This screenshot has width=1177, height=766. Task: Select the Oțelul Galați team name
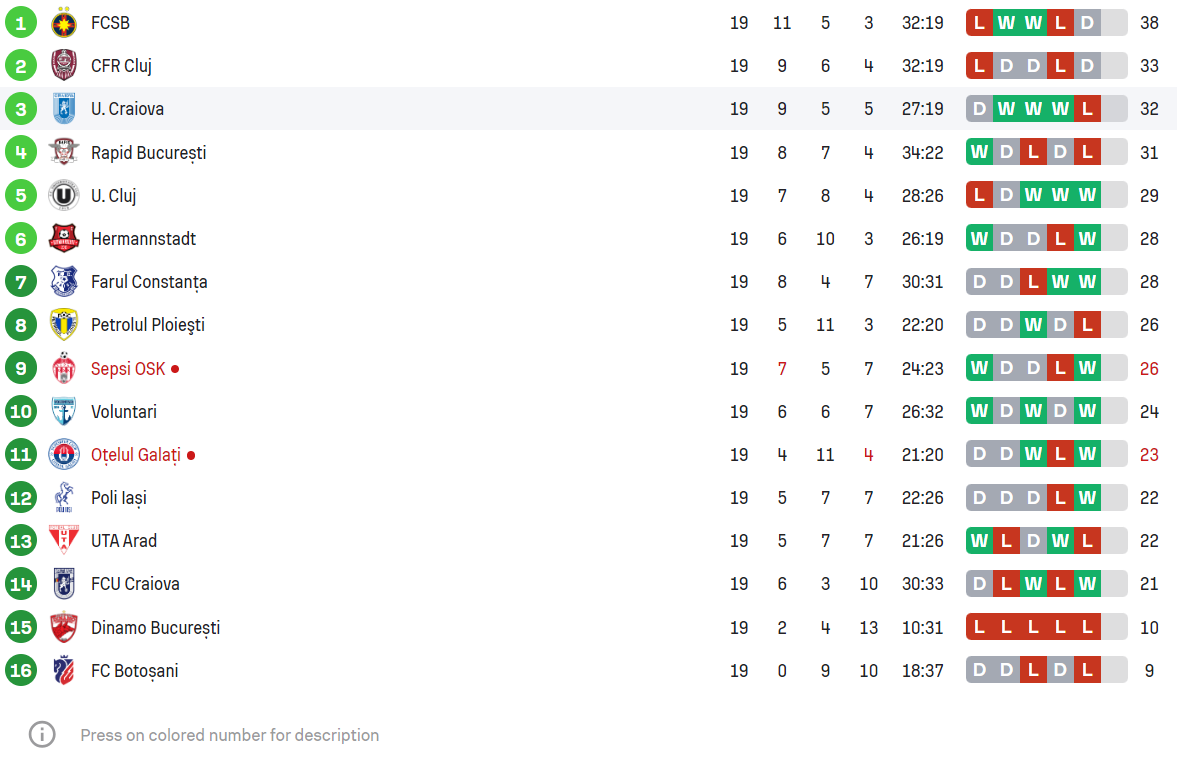136,455
